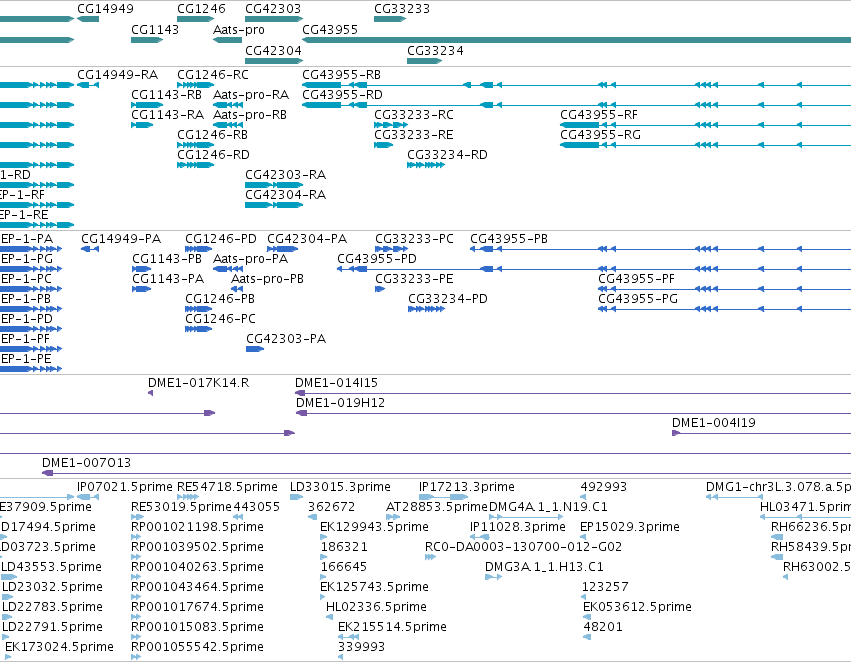The width and height of the screenshot is (851, 662).
Task: Click protein Aats-pro-PB label
Action: [268, 279]
